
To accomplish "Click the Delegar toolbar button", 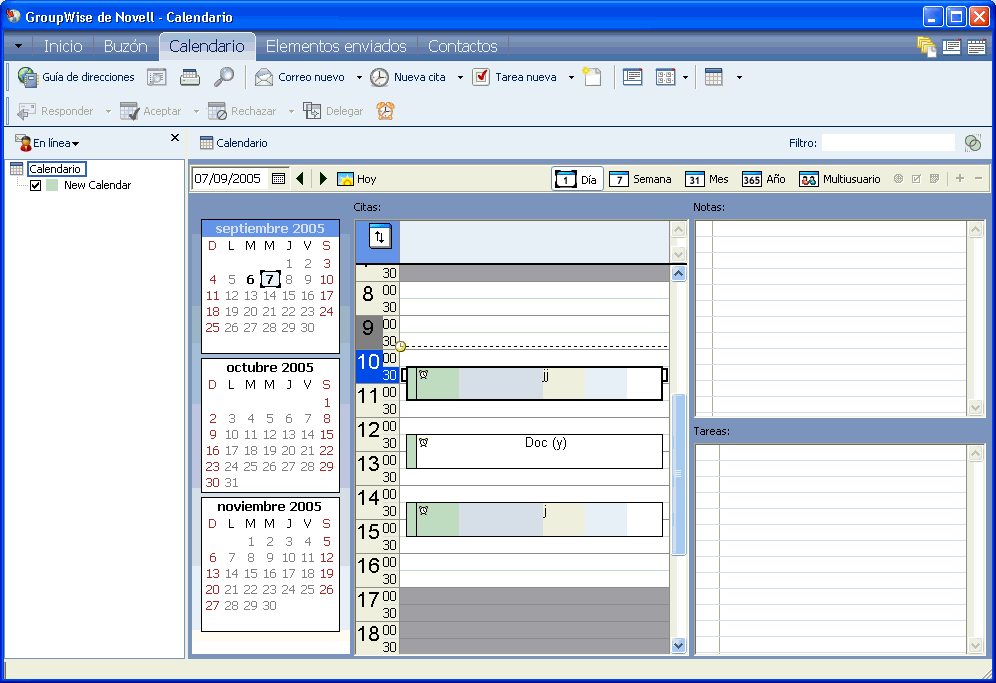I will point(333,111).
